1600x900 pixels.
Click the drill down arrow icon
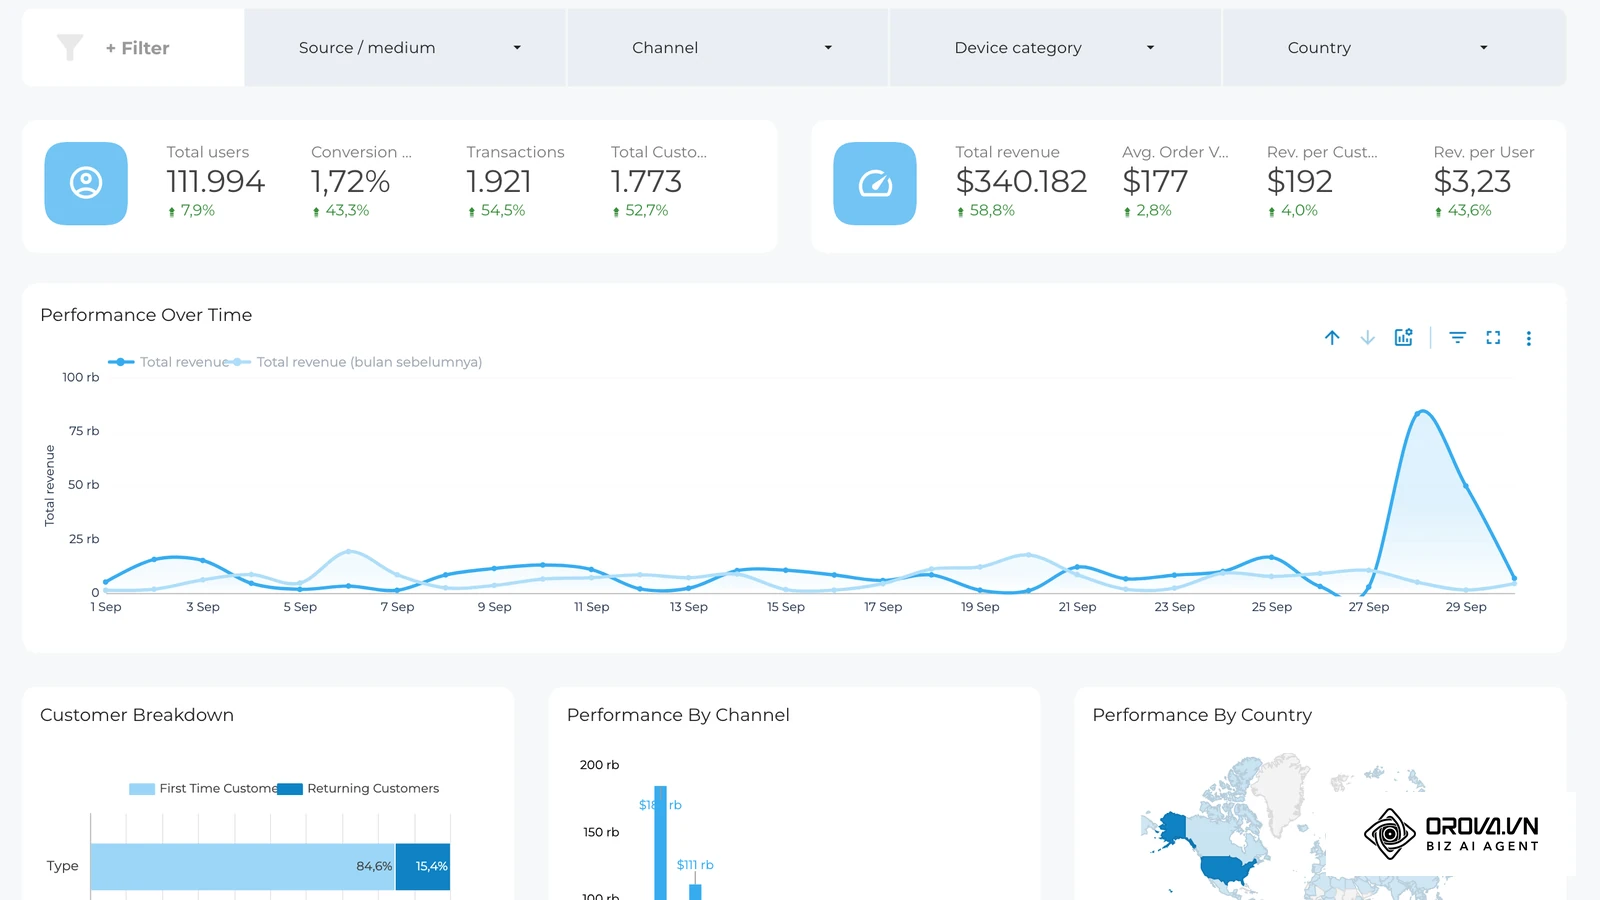pyautogui.click(x=1368, y=338)
